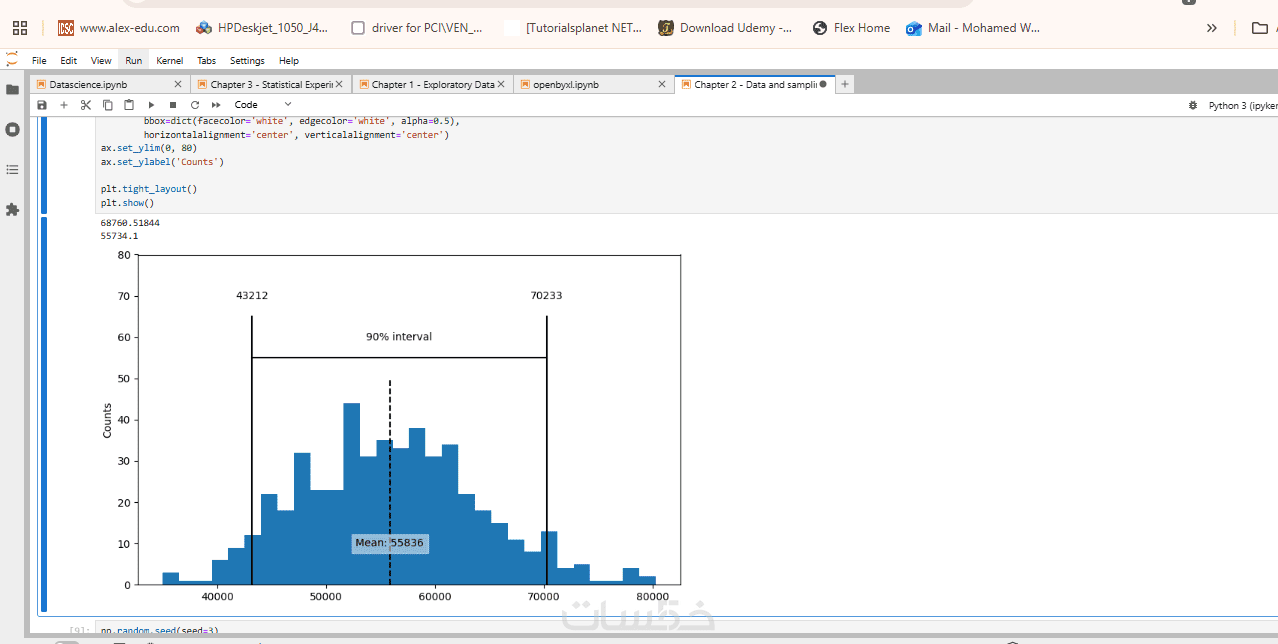This screenshot has height=644, width=1278.
Task: Expand the hidden bookmarks overflow chevron
Action: (x=1212, y=28)
